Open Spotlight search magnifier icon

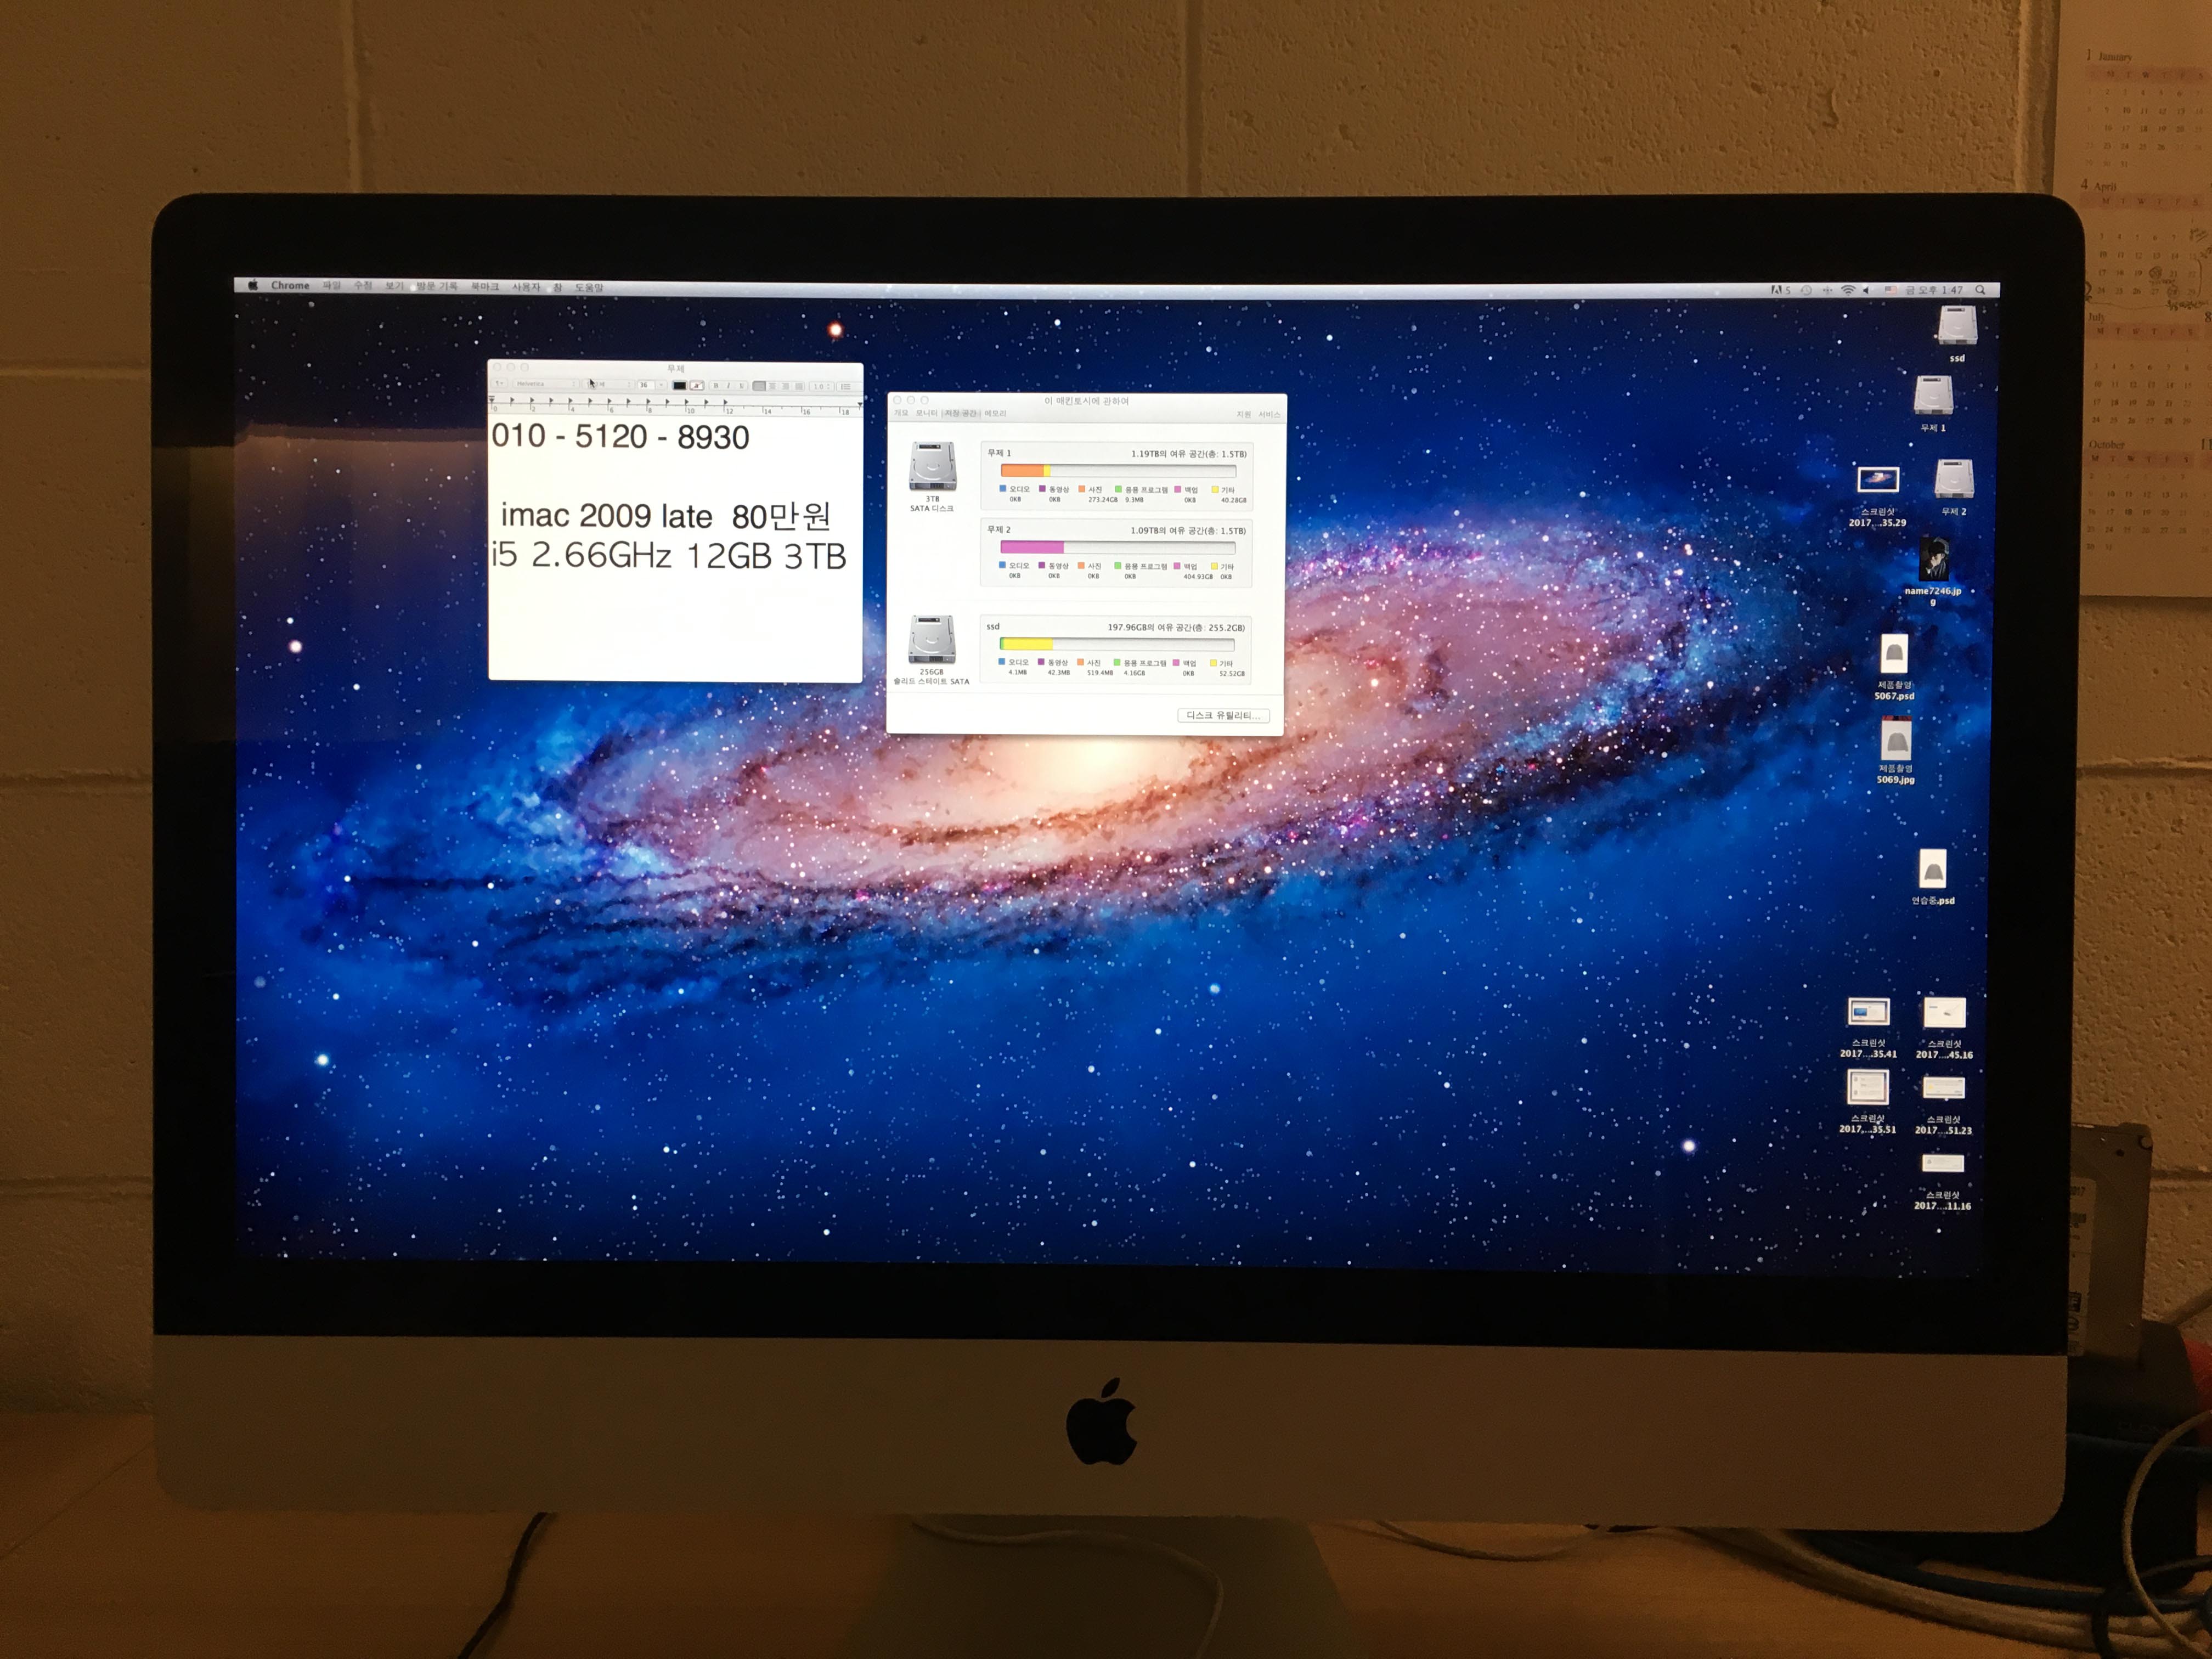pyautogui.click(x=1980, y=290)
